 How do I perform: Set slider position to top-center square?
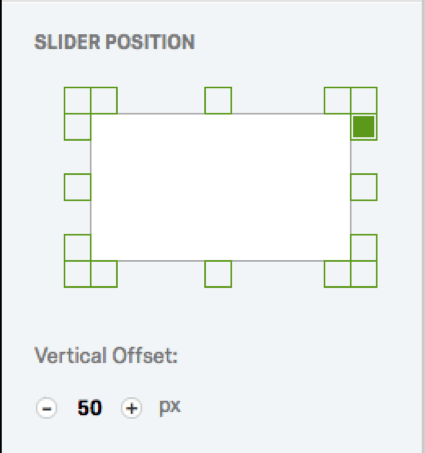(218, 100)
